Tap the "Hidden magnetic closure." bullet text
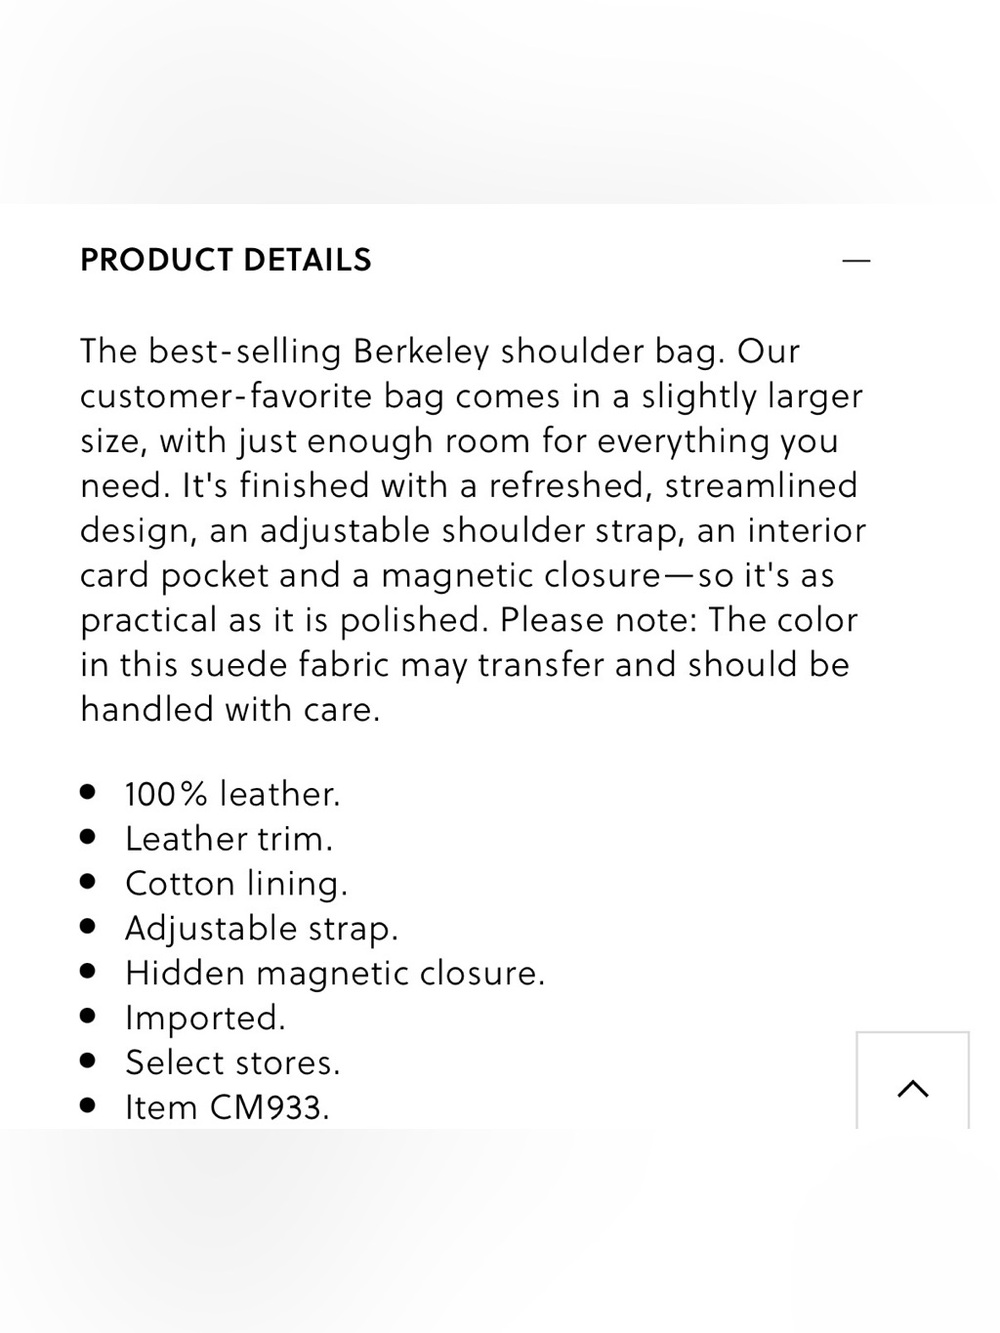Image resolution: width=1000 pixels, height=1333 pixels. tap(335, 973)
